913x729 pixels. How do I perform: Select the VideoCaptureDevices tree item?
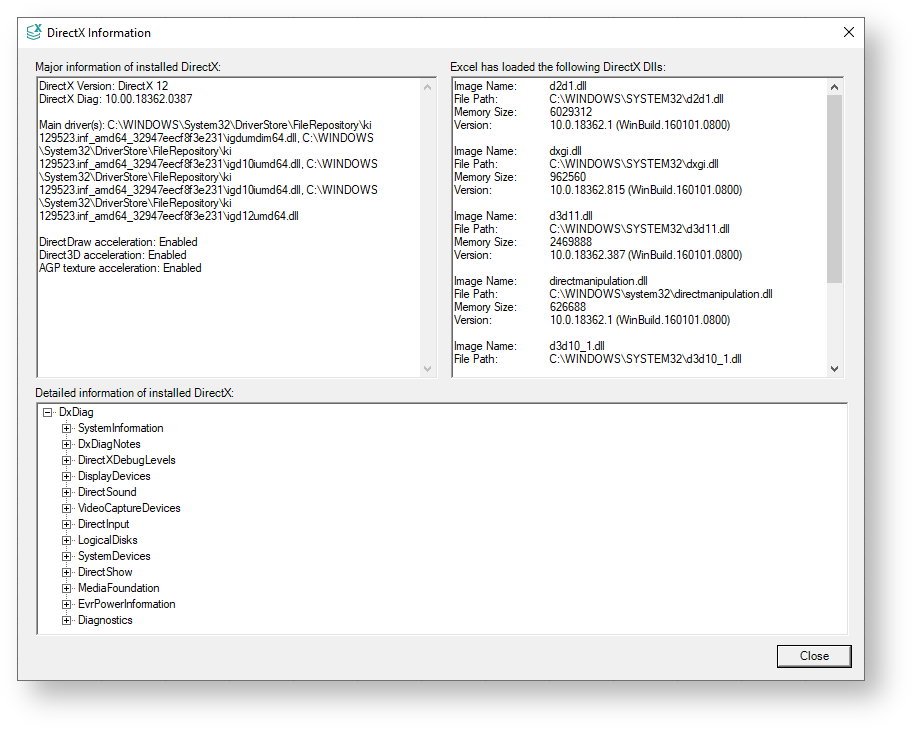click(129, 508)
